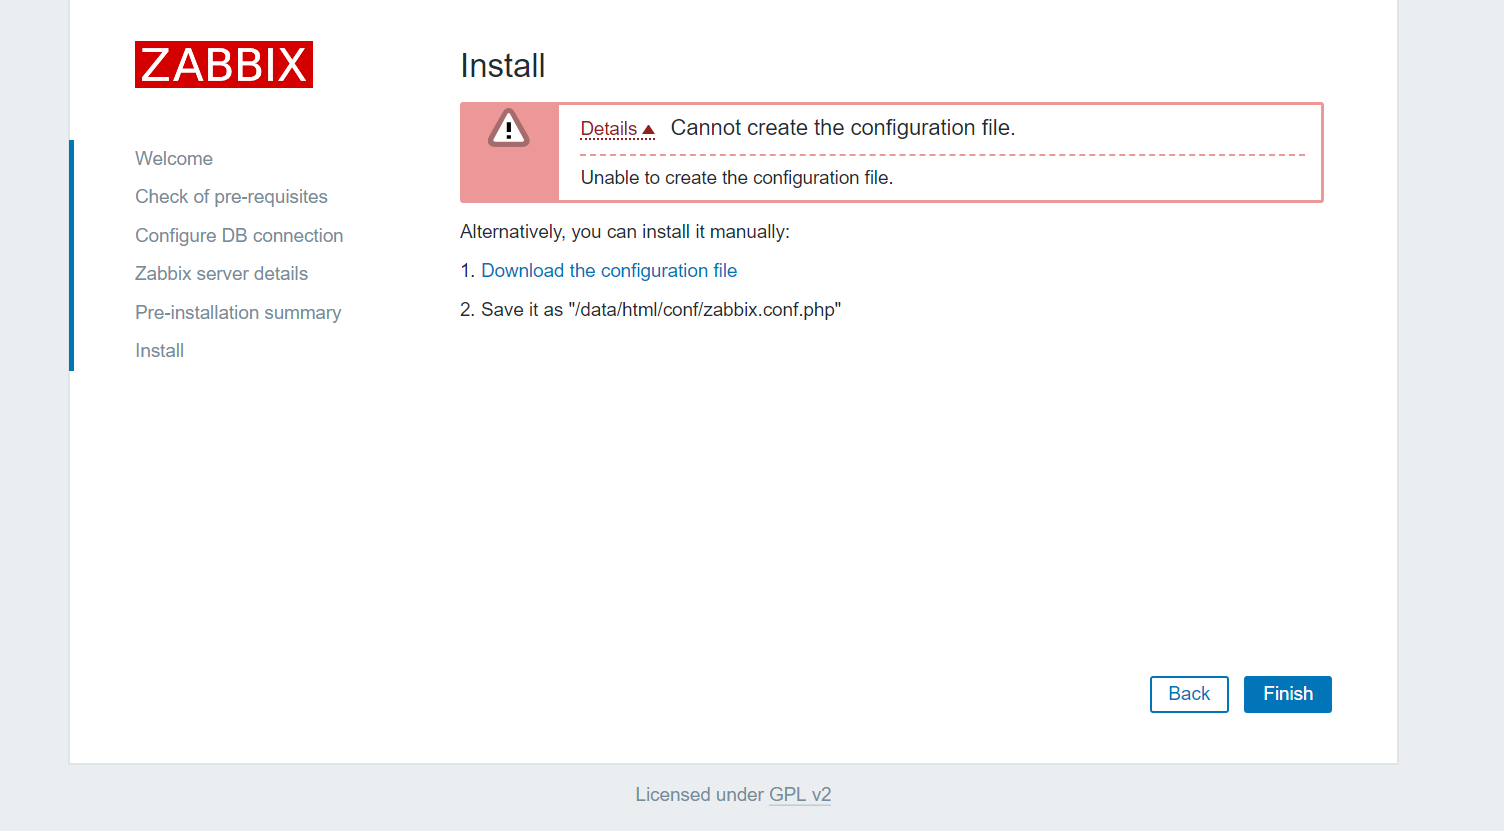Screen dimensions: 1504x831
Task: Open the GPL v2 license link
Action: (x=800, y=795)
